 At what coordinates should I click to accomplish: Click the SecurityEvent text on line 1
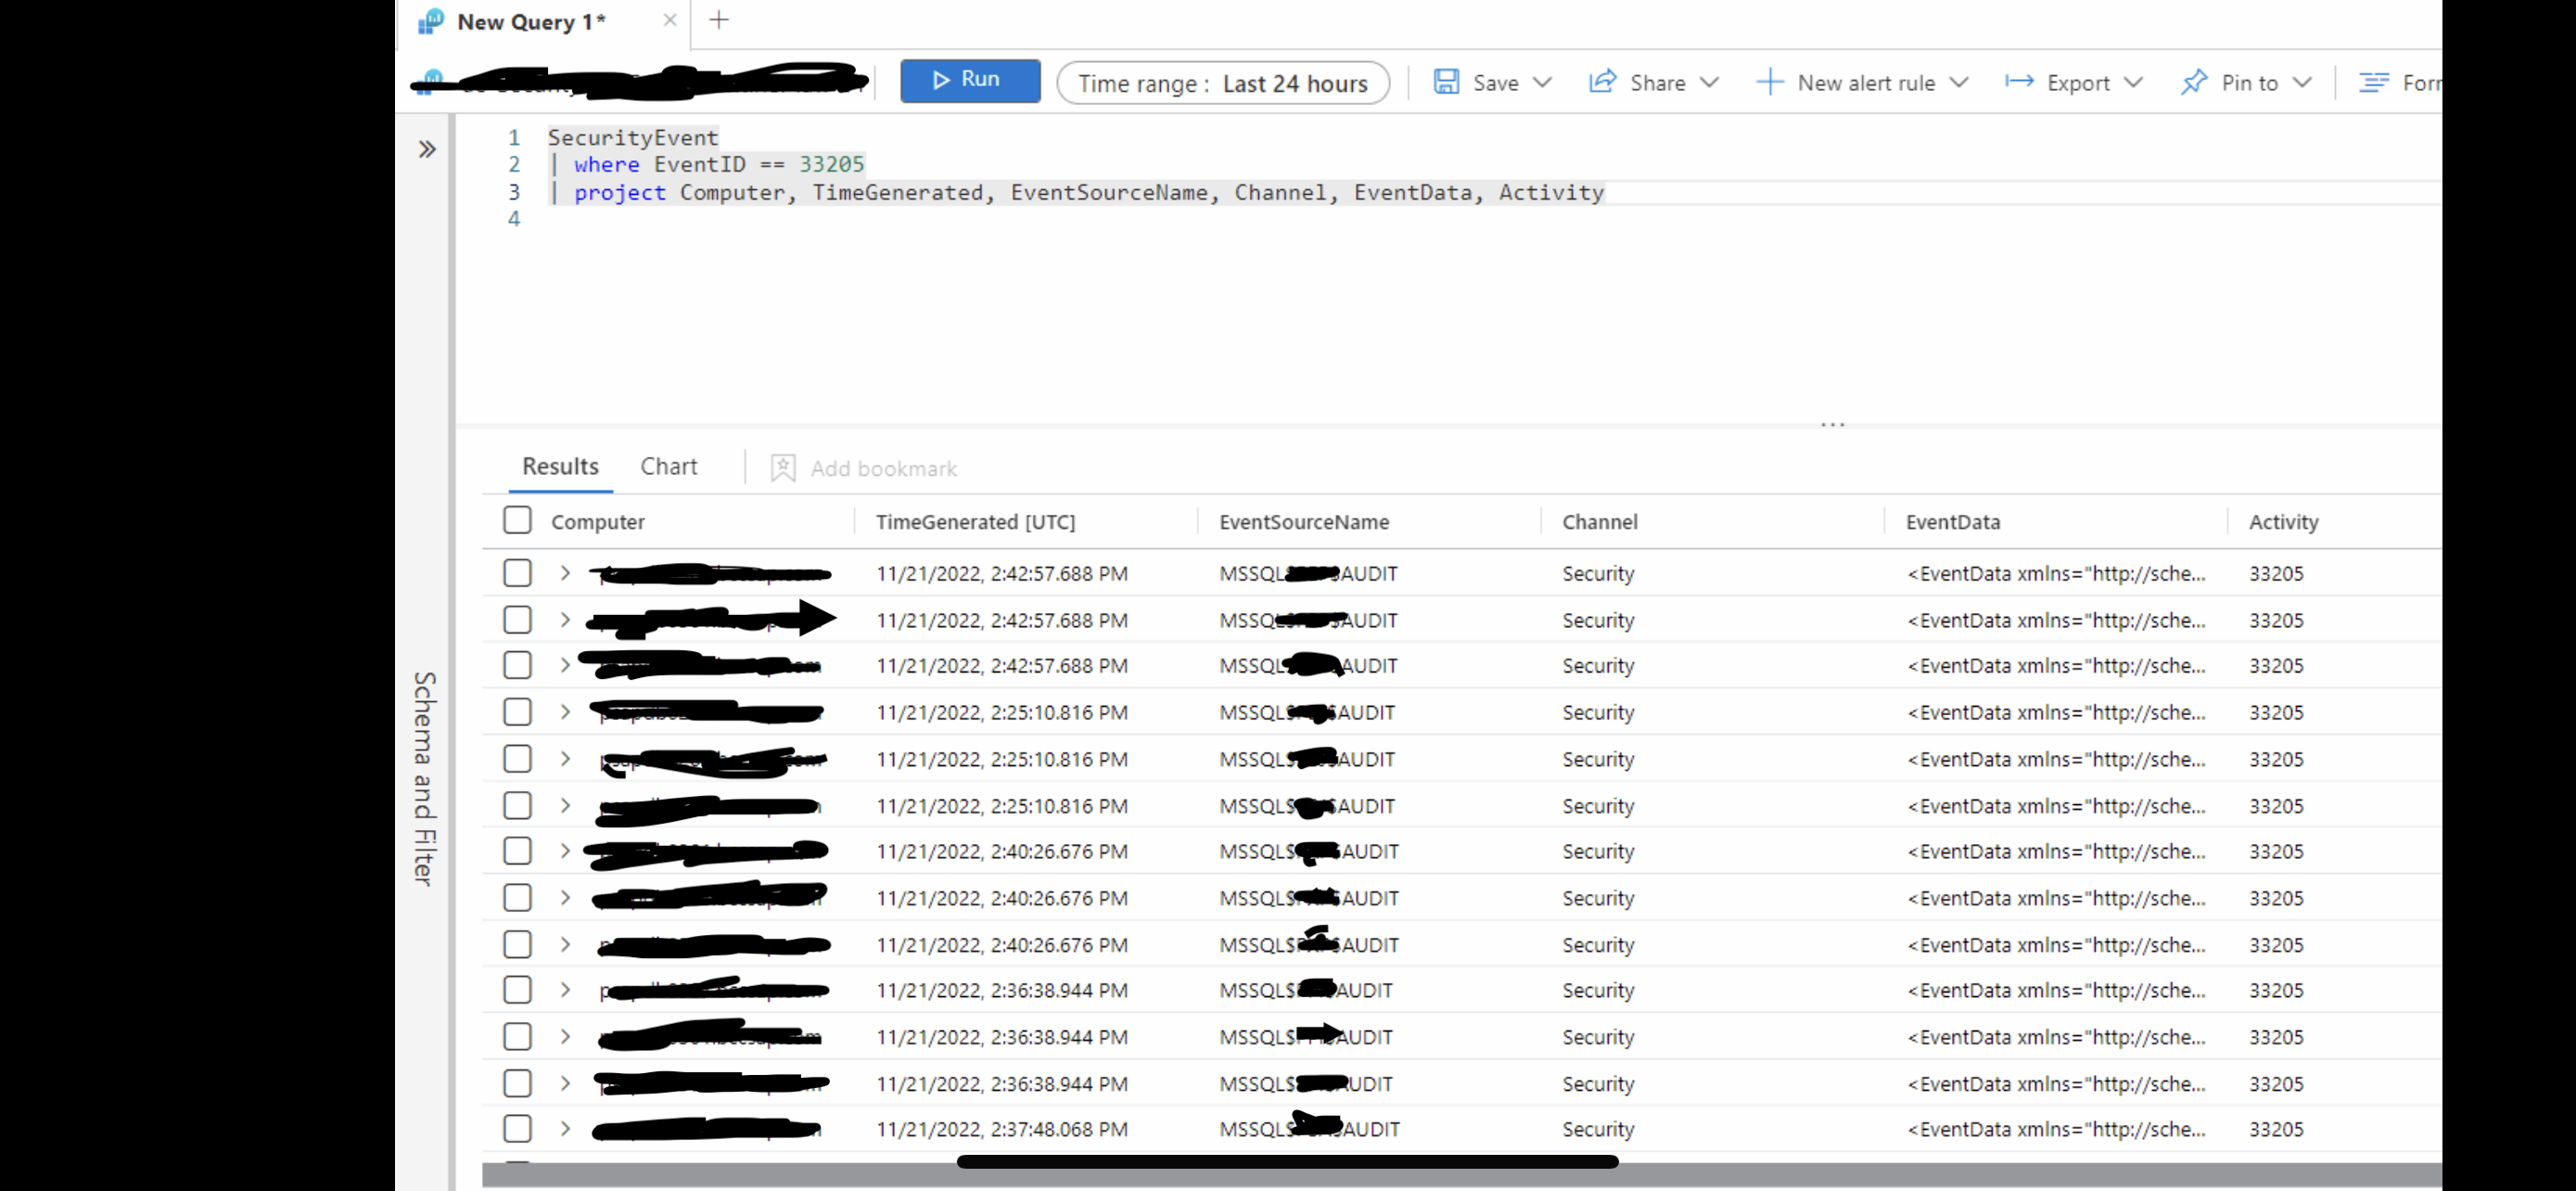[x=632, y=137]
